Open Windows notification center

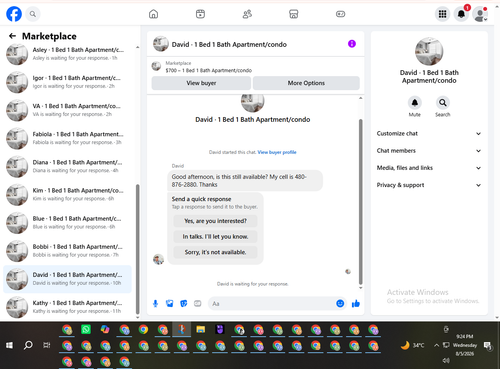tap(488, 345)
